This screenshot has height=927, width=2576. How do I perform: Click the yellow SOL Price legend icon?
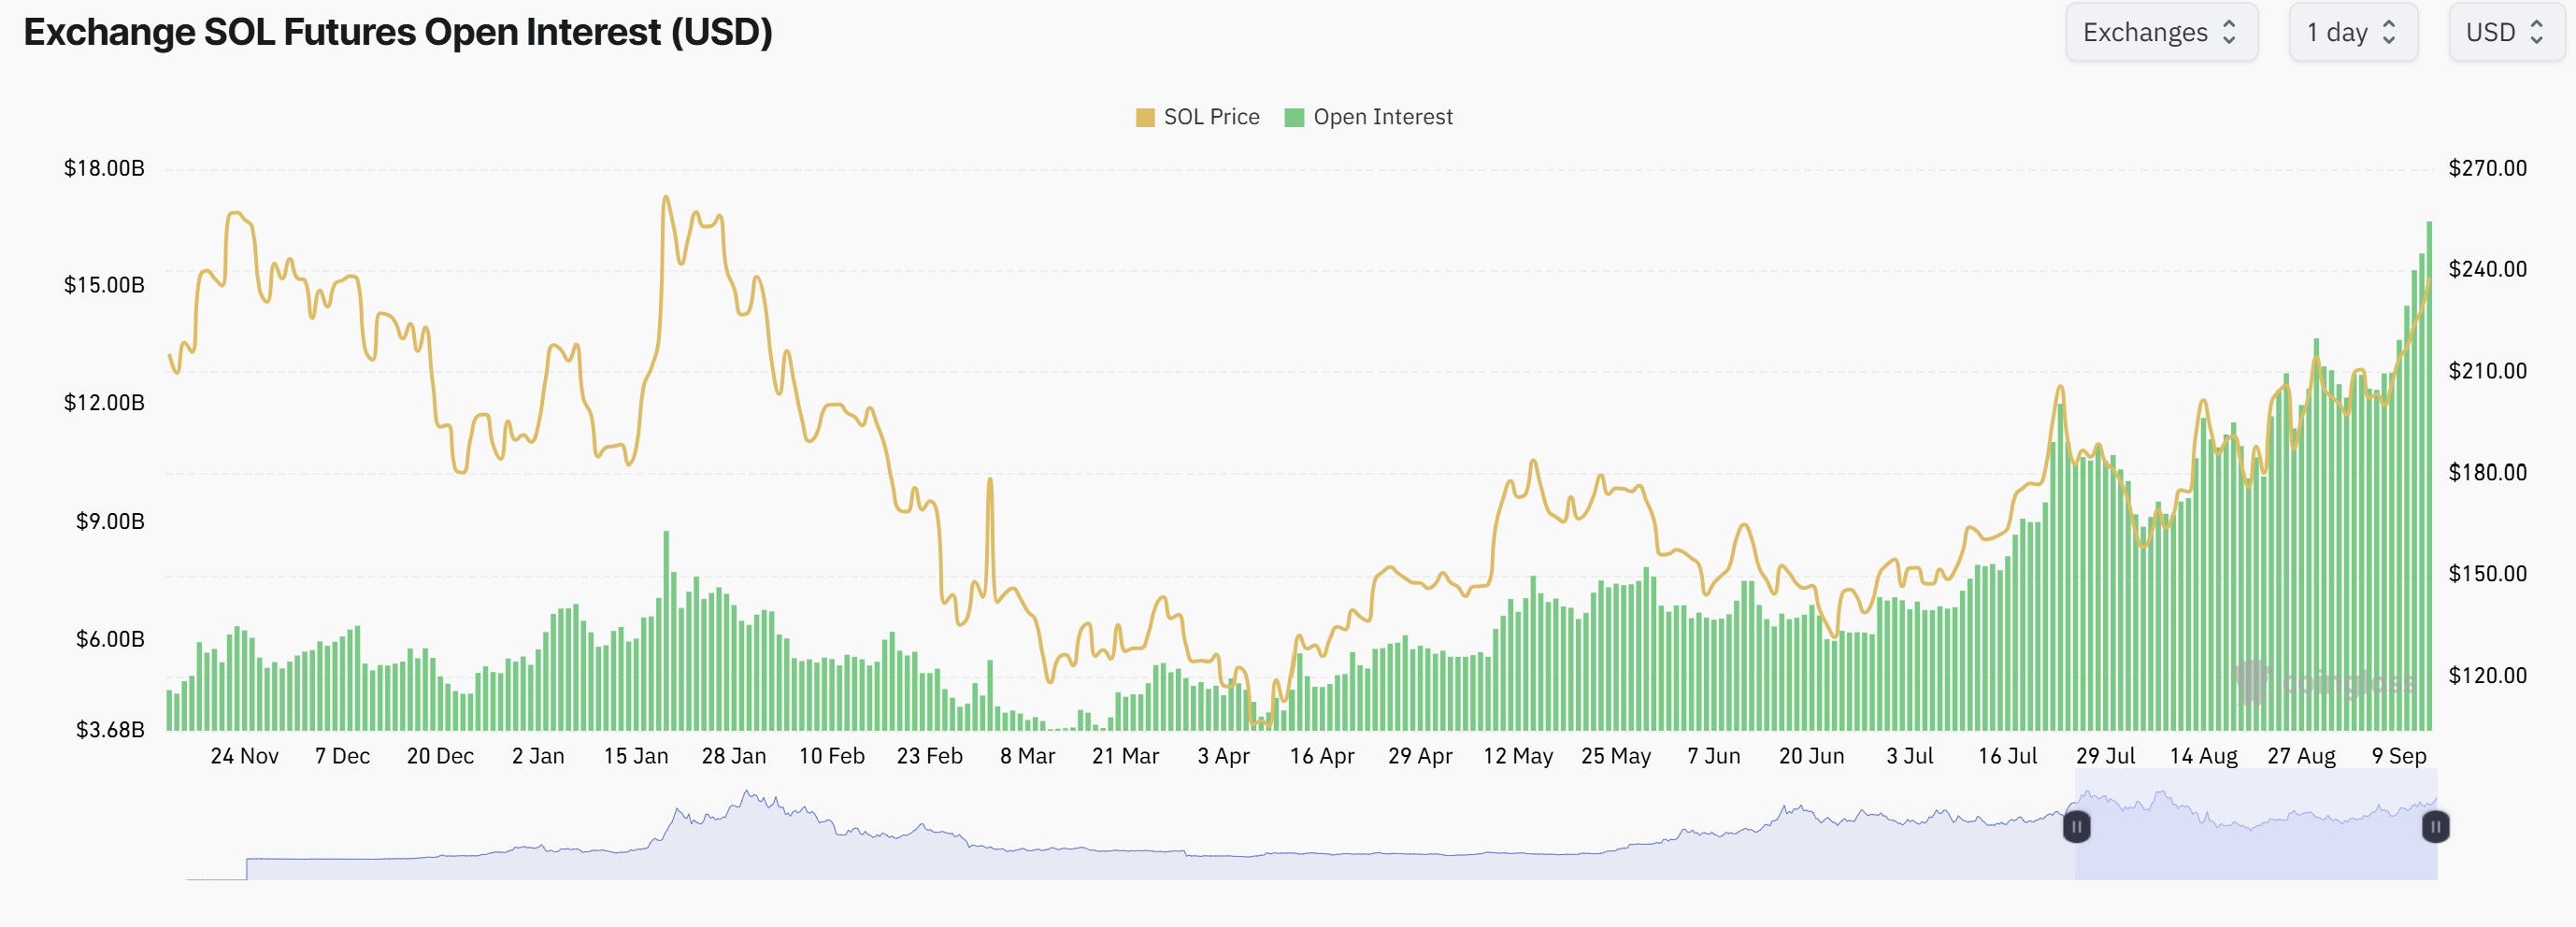1146,116
